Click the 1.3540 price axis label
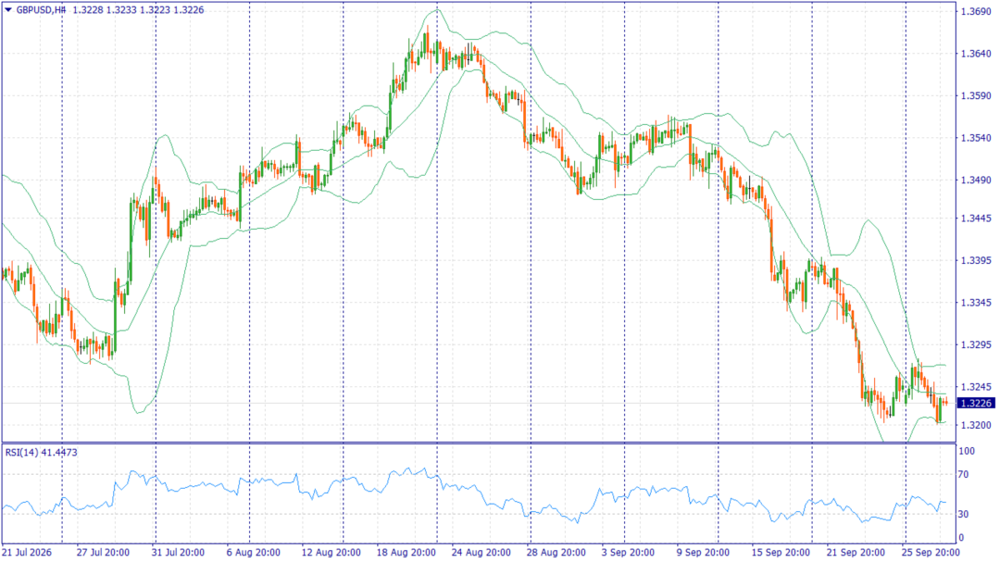Viewport: 1000px width, 562px height. coord(976,138)
